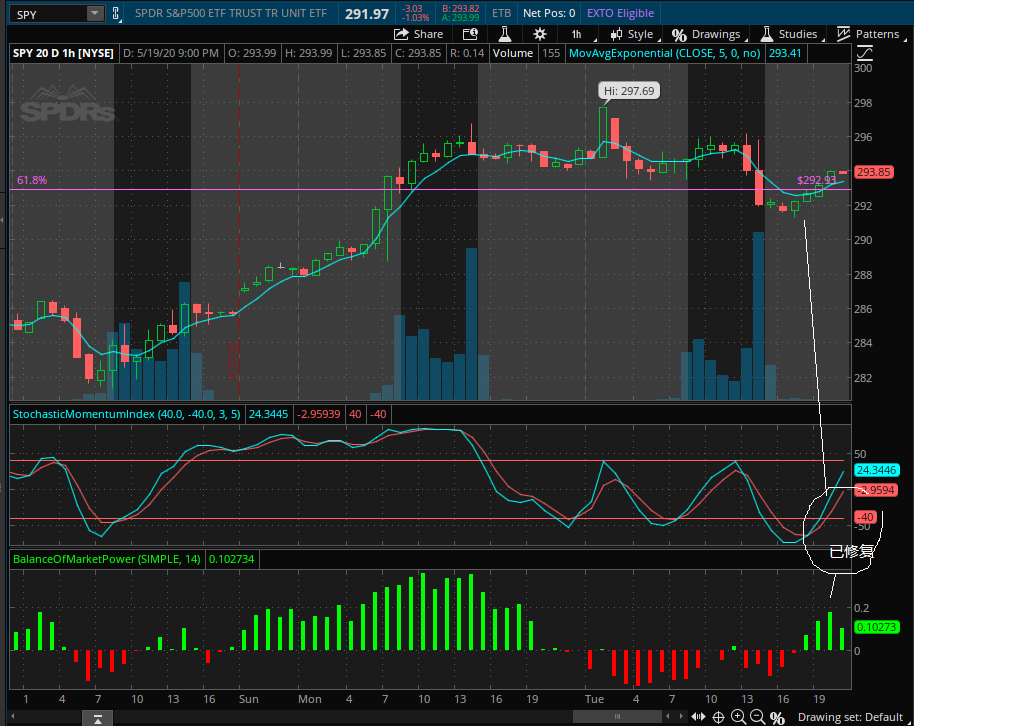Click the expand/compress time axis icon
1035x726 pixels.
click(x=698, y=717)
